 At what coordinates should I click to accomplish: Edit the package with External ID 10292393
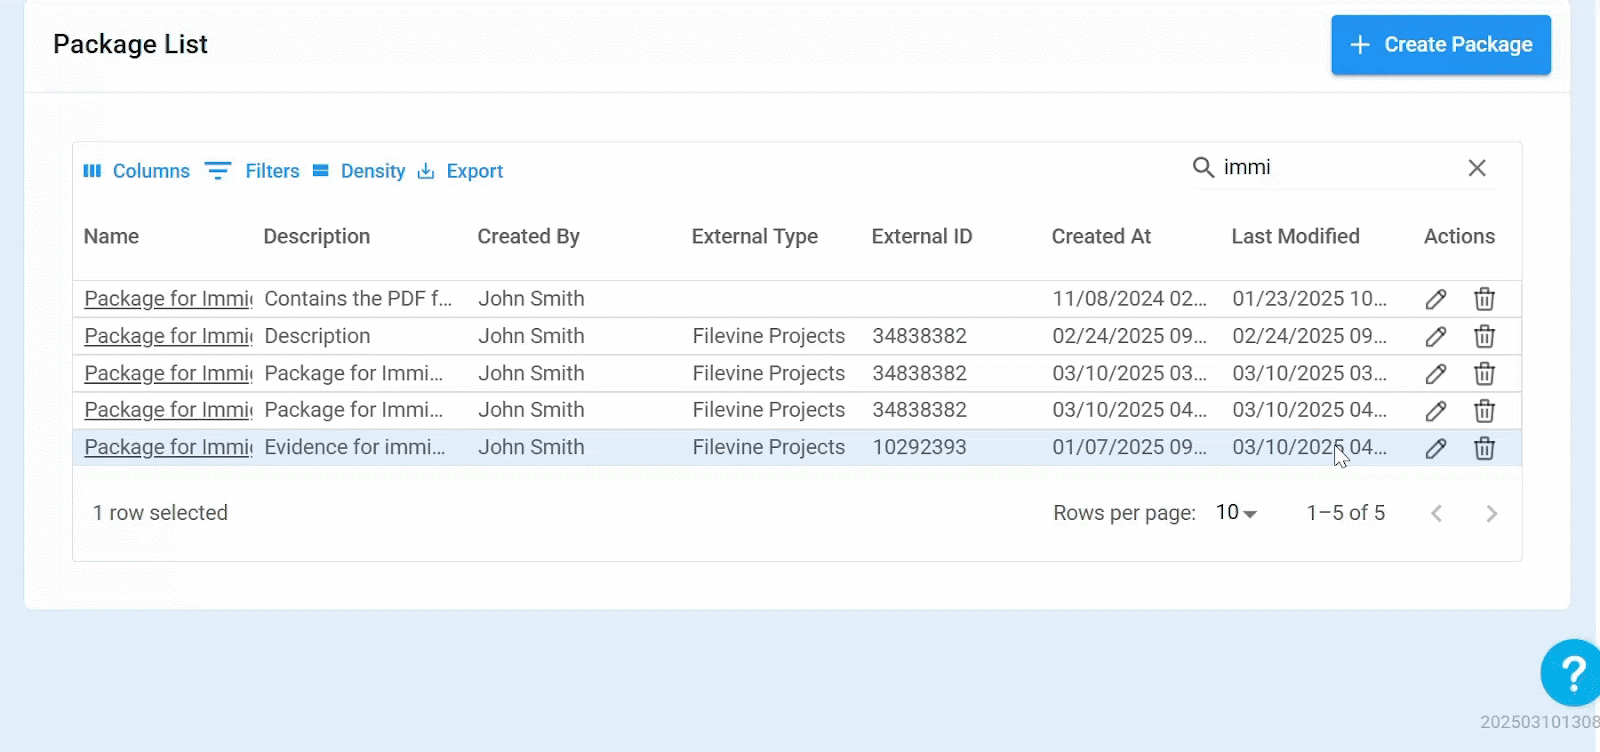click(x=1436, y=448)
